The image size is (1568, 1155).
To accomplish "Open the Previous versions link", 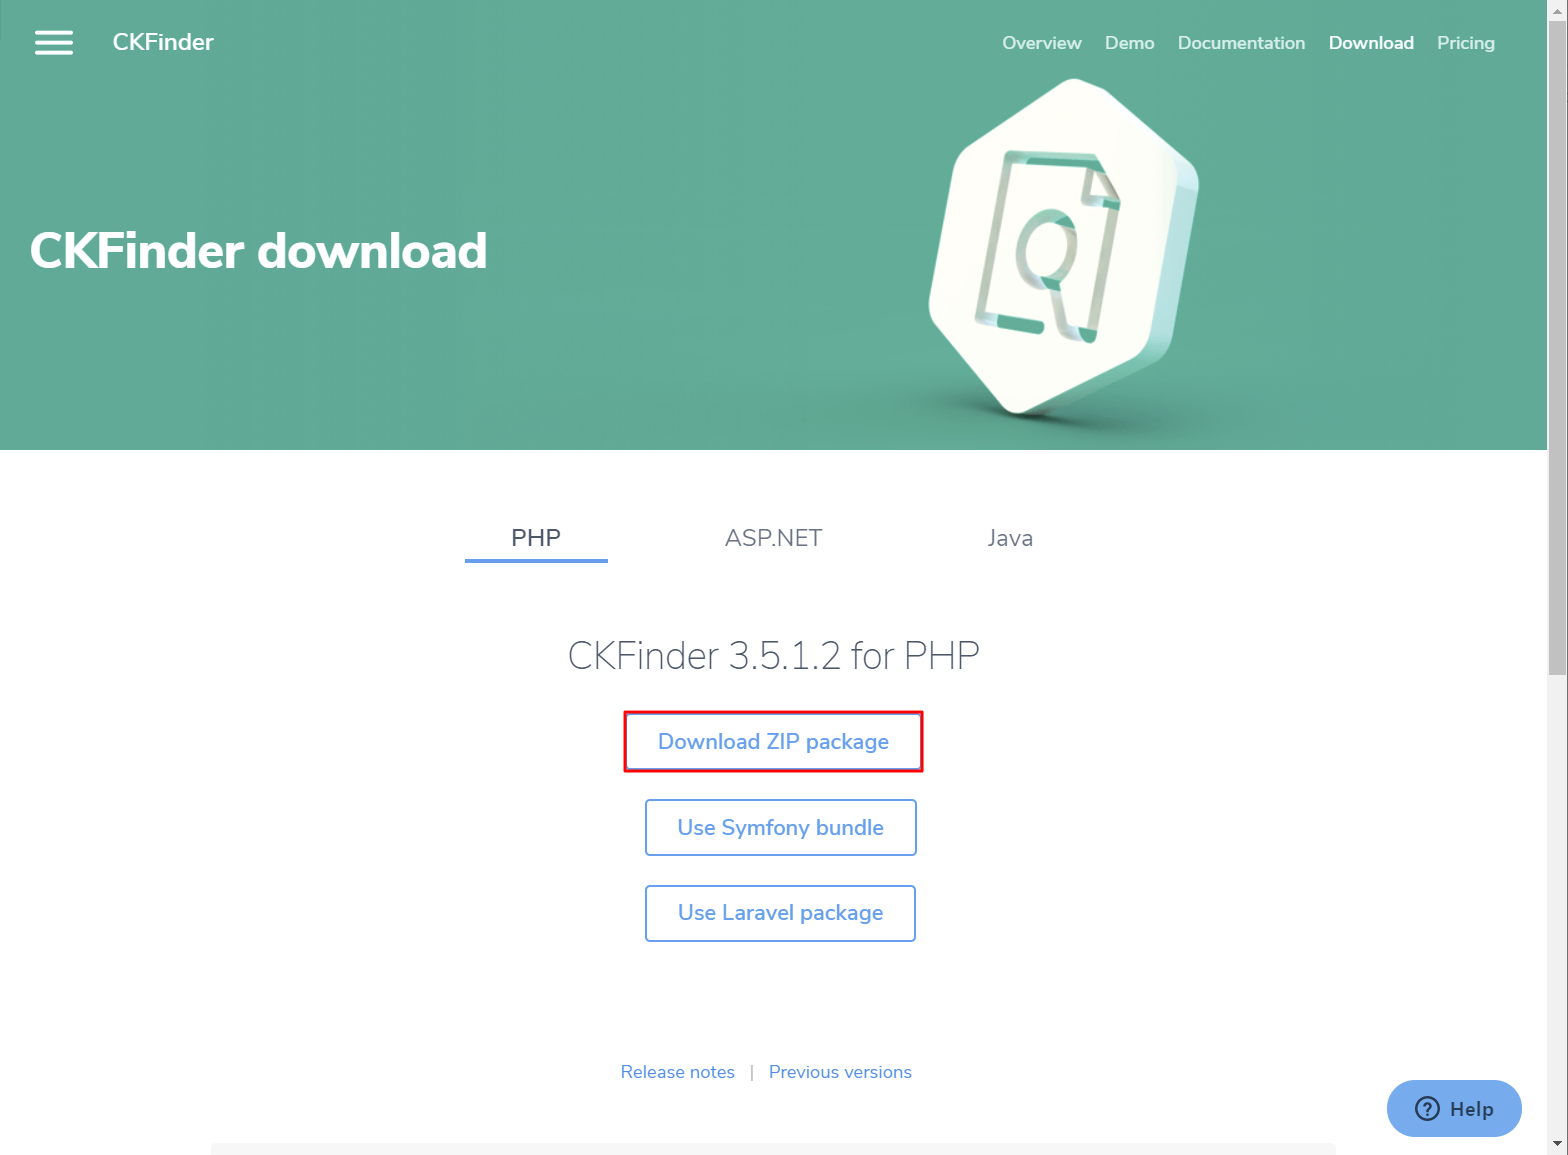I will (x=840, y=1072).
